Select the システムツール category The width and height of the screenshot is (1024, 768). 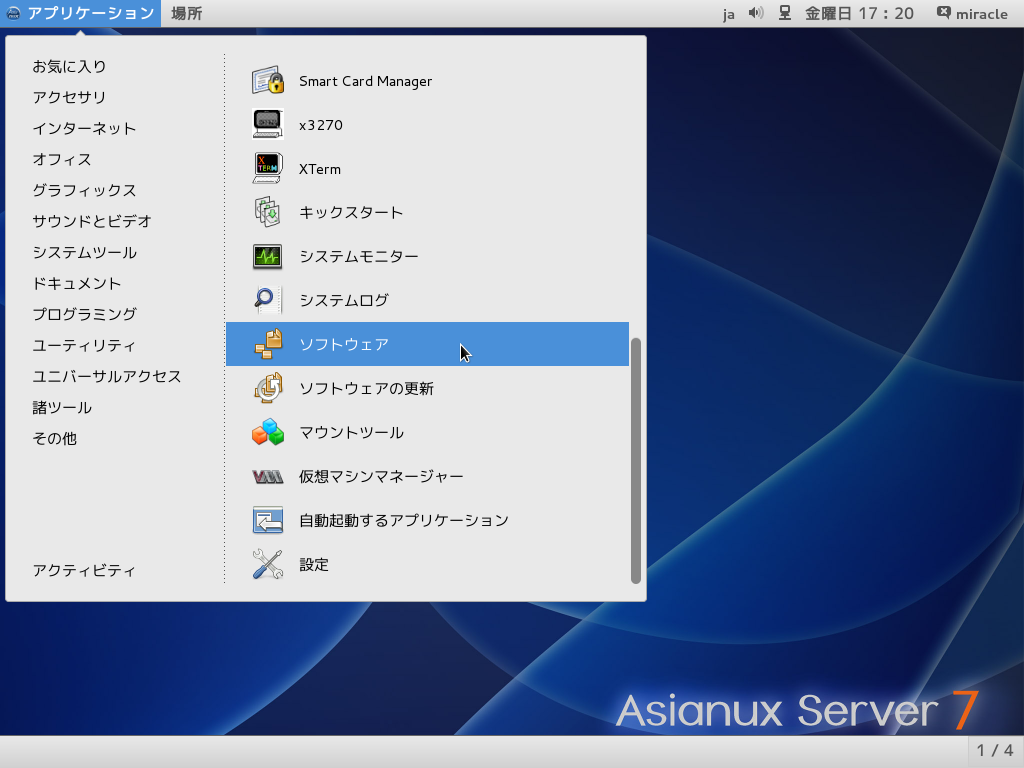click(x=85, y=252)
